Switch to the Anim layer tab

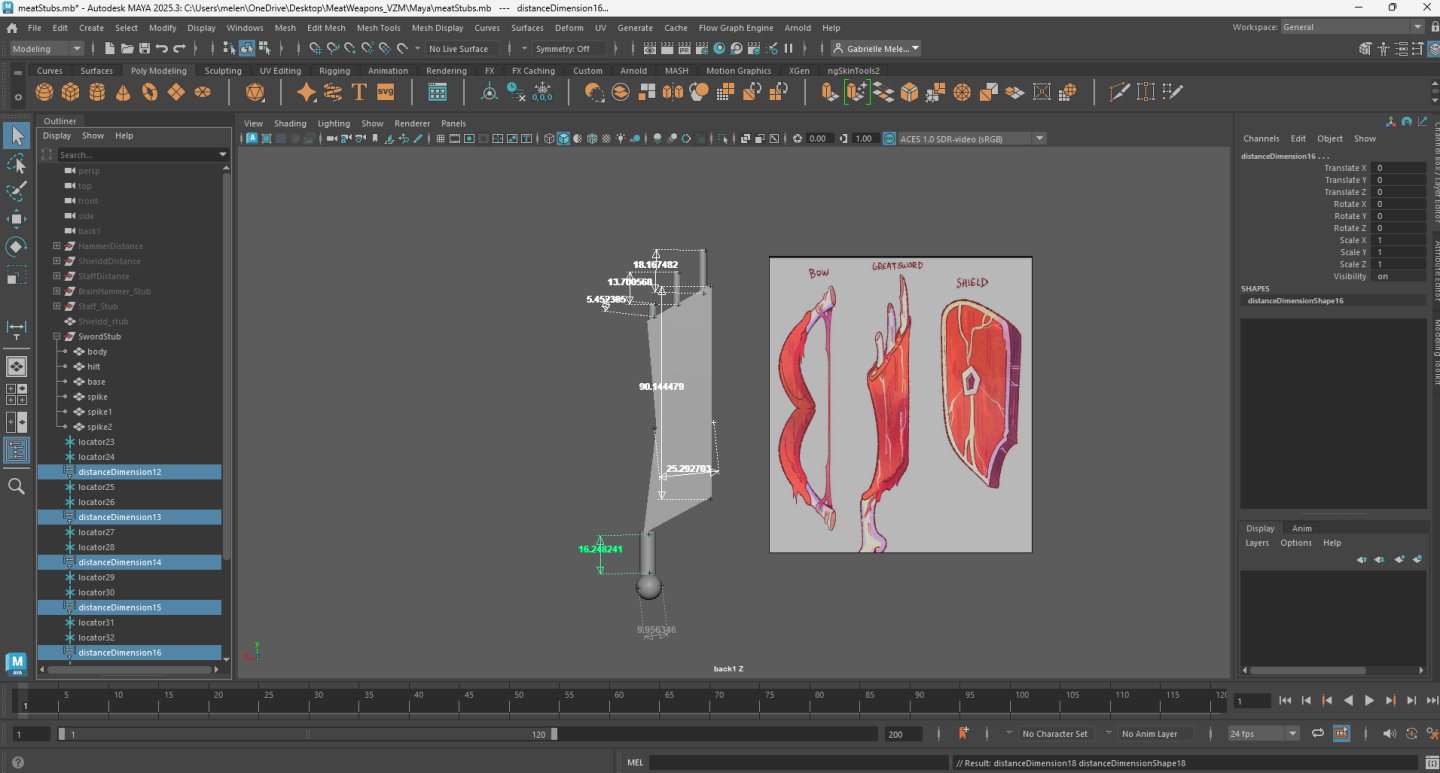click(1301, 528)
